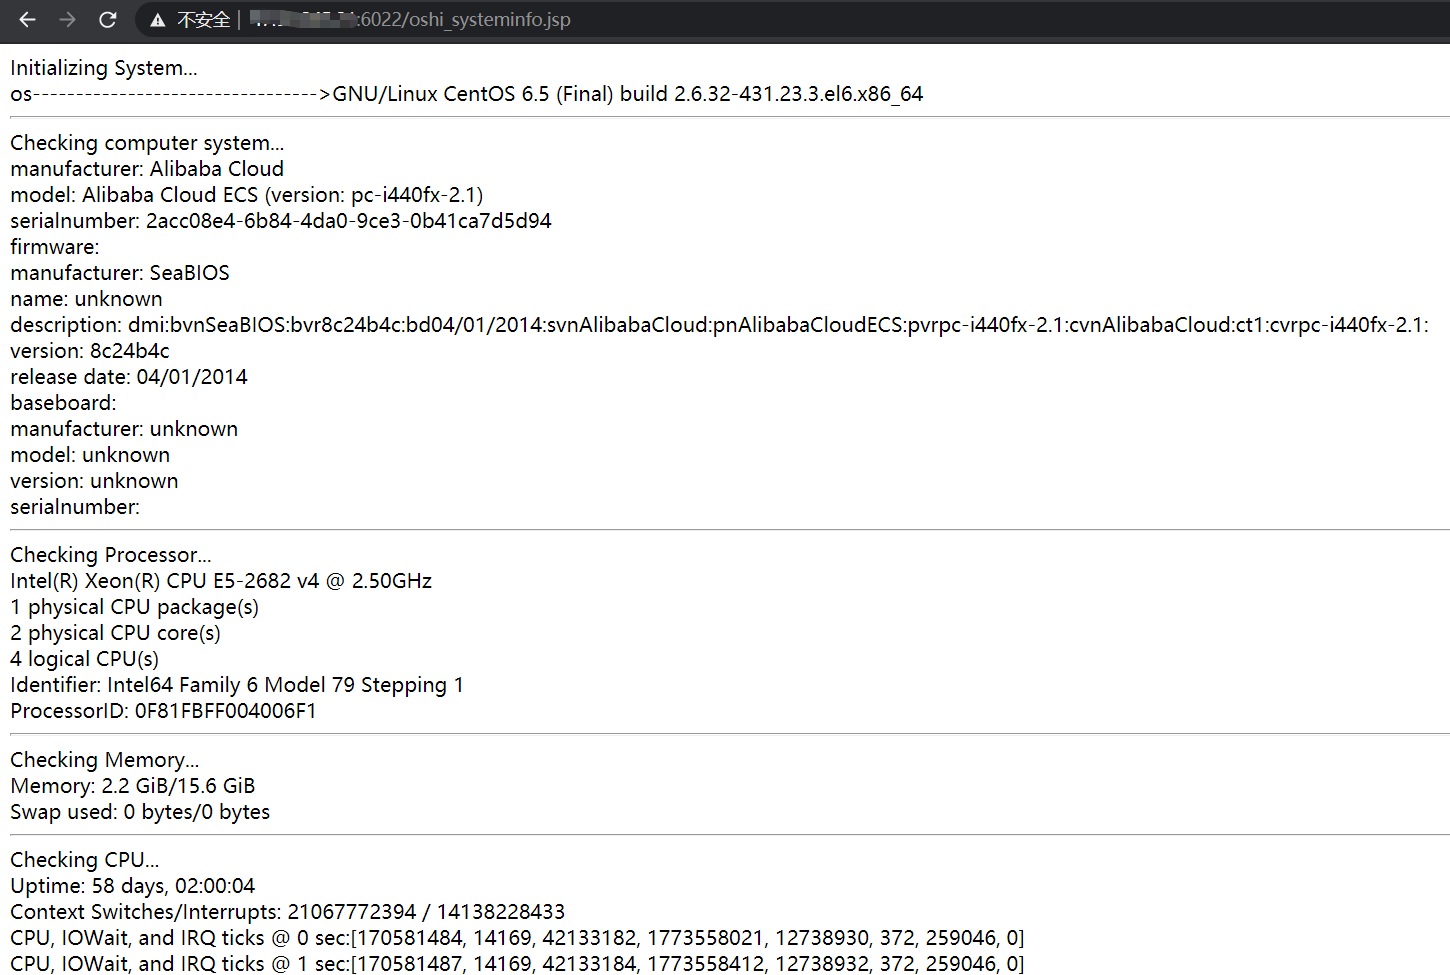Image resolution: width=1450 pixels, height=975 pixels.
Task: Click 'version: 8c24b4c' line
Action: pos(90,351)
